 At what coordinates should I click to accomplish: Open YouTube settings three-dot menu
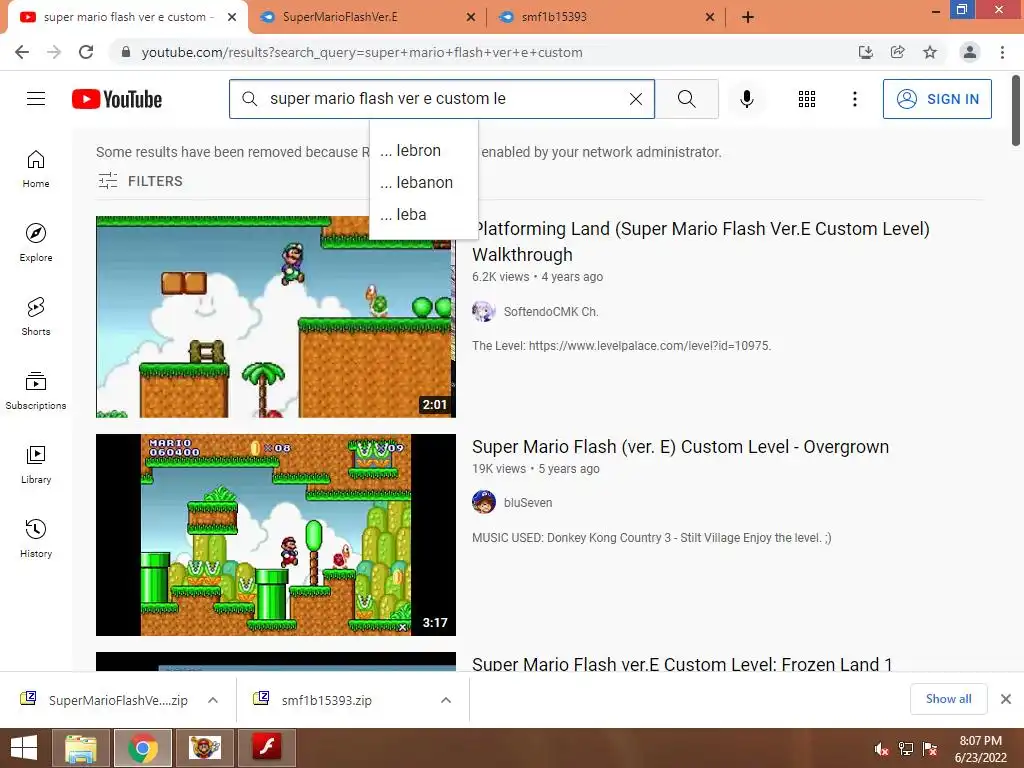[x=854, y=99]
